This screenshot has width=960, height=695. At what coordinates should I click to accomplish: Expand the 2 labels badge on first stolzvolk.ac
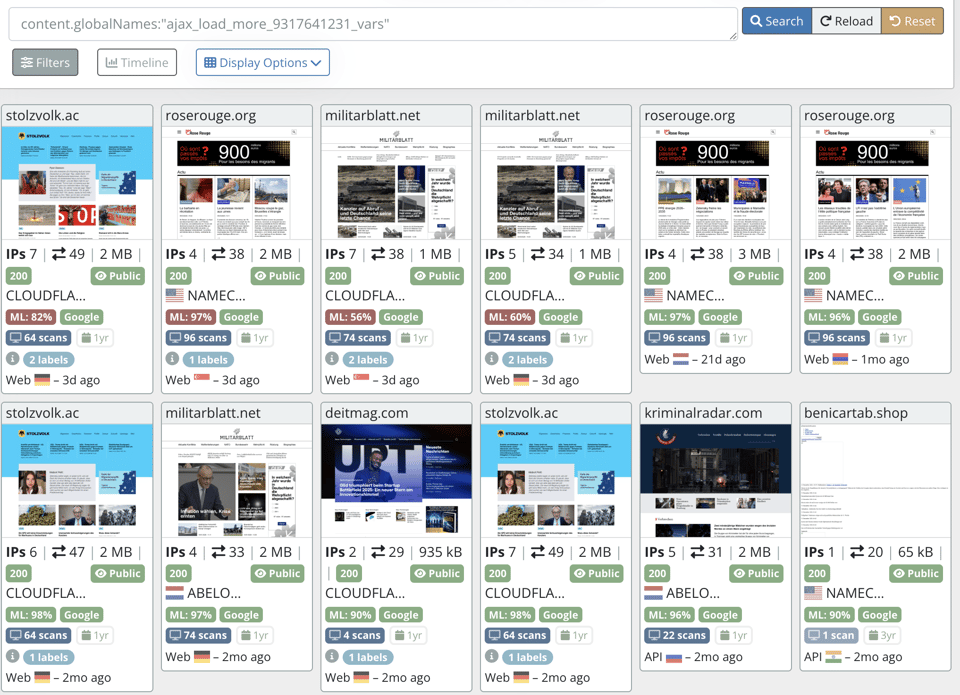pyautogui.click(x=48, y=359)
